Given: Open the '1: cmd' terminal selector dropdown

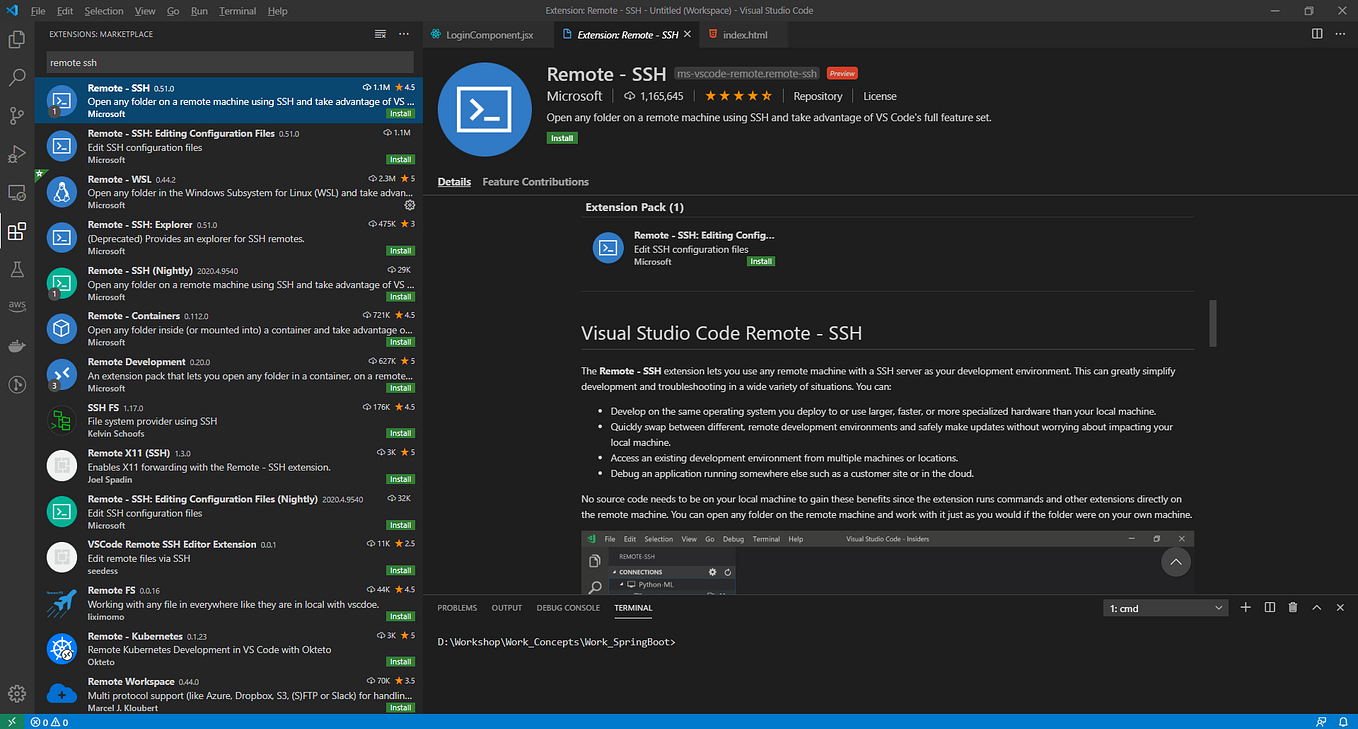Looking at the screenshot, I should point(1165,607).
